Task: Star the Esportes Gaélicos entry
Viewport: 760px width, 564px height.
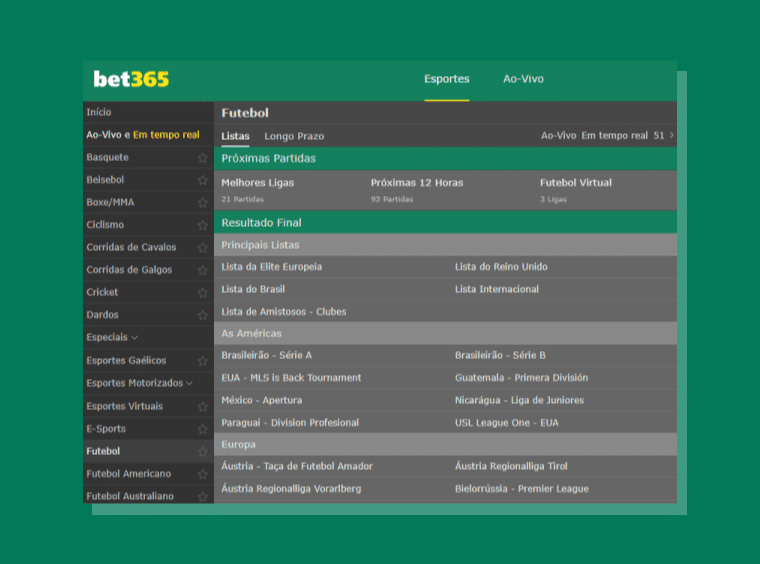Action: tap(203, 361)
